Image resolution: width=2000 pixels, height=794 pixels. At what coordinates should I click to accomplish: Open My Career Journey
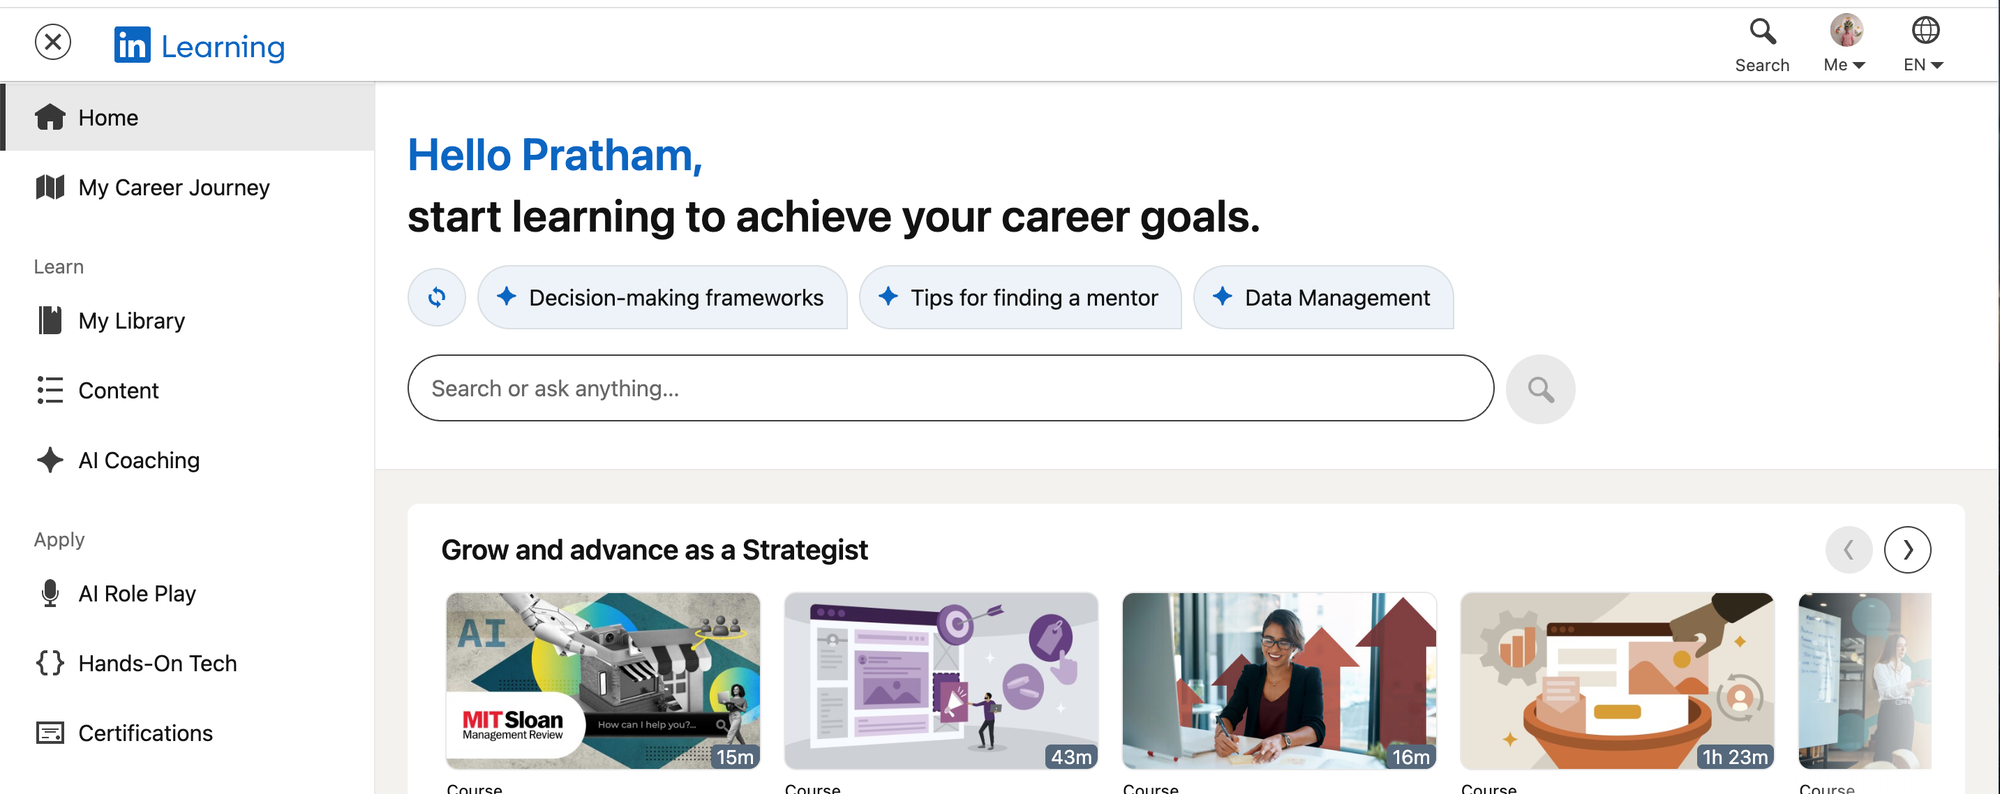point(189,187)
